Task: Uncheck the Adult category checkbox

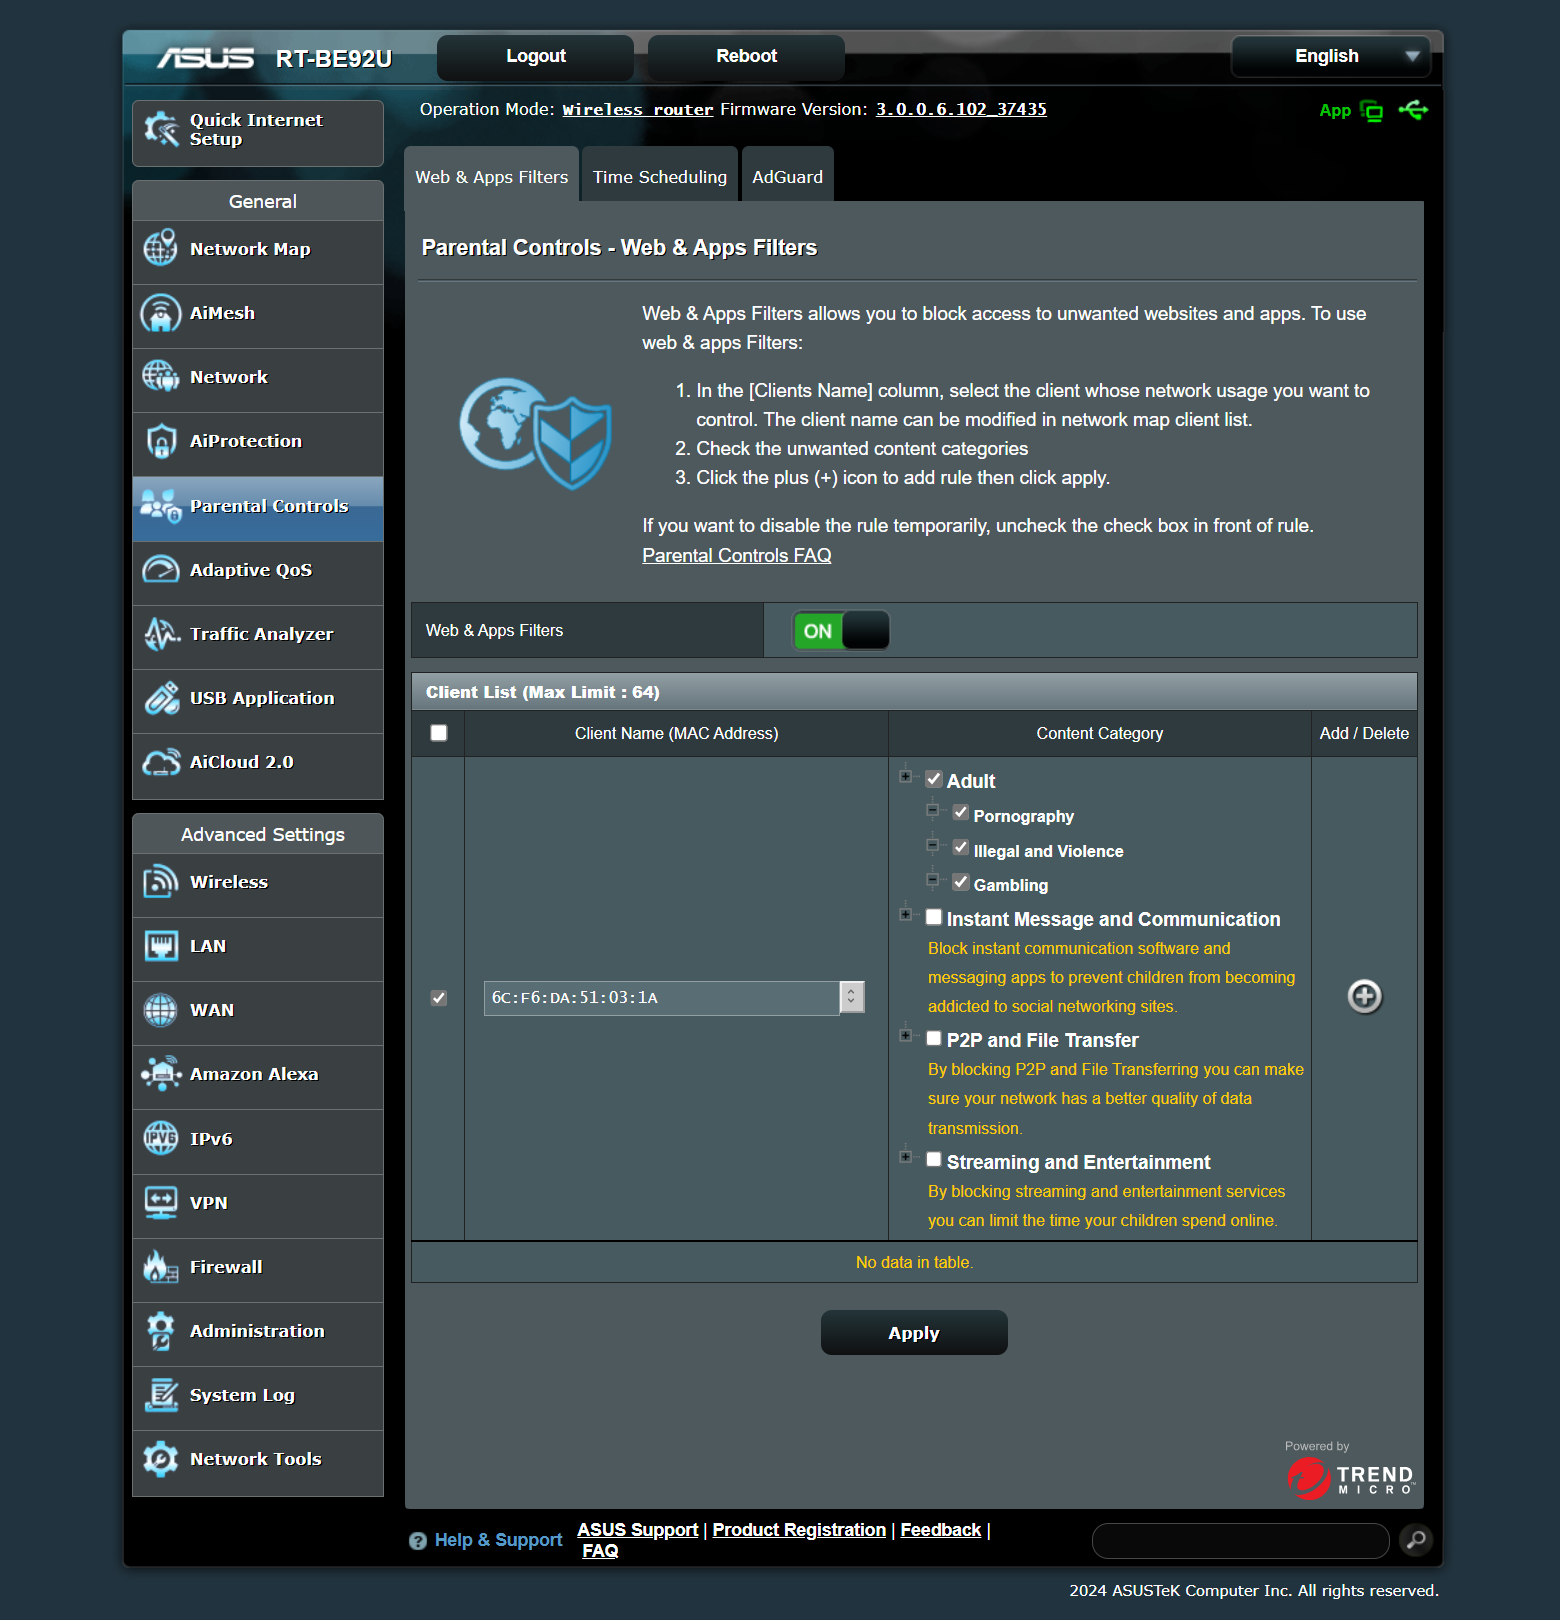Action: (934, 779)
